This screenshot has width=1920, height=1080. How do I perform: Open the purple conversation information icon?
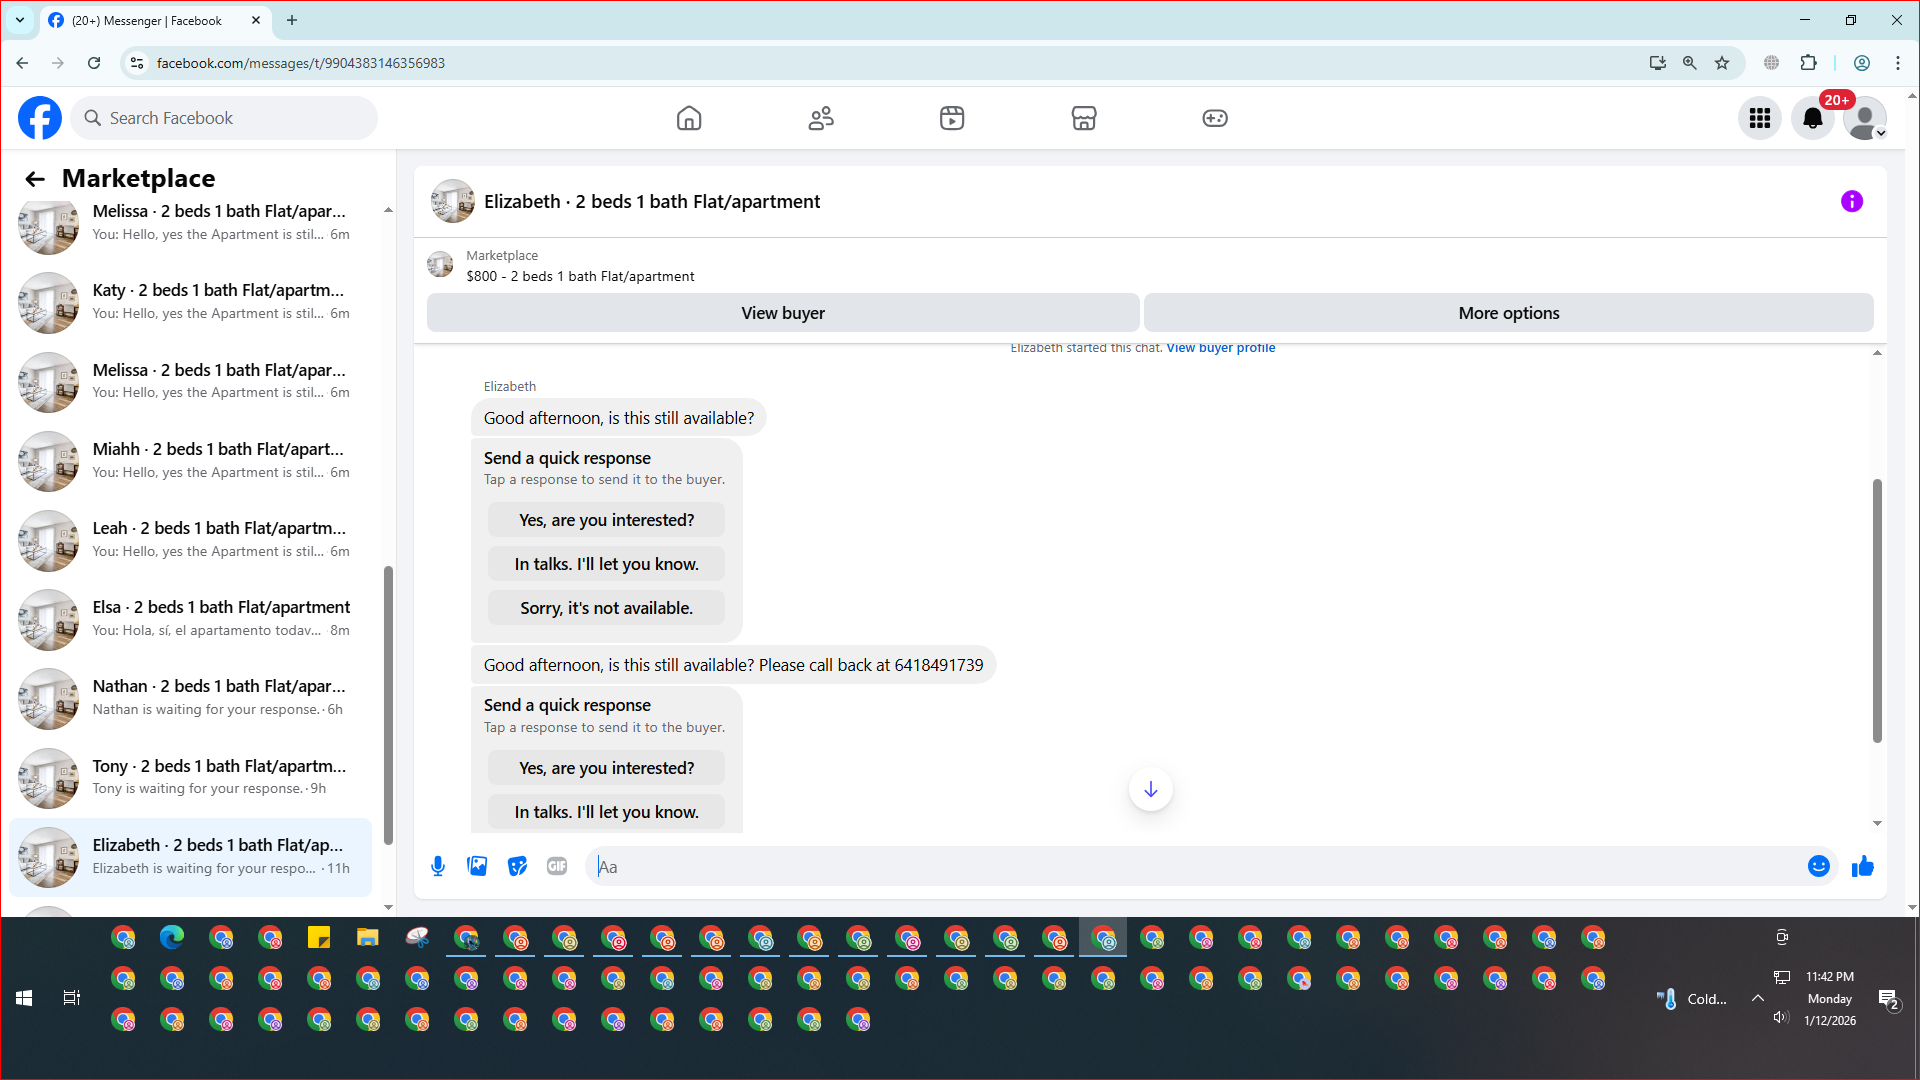1851,201
